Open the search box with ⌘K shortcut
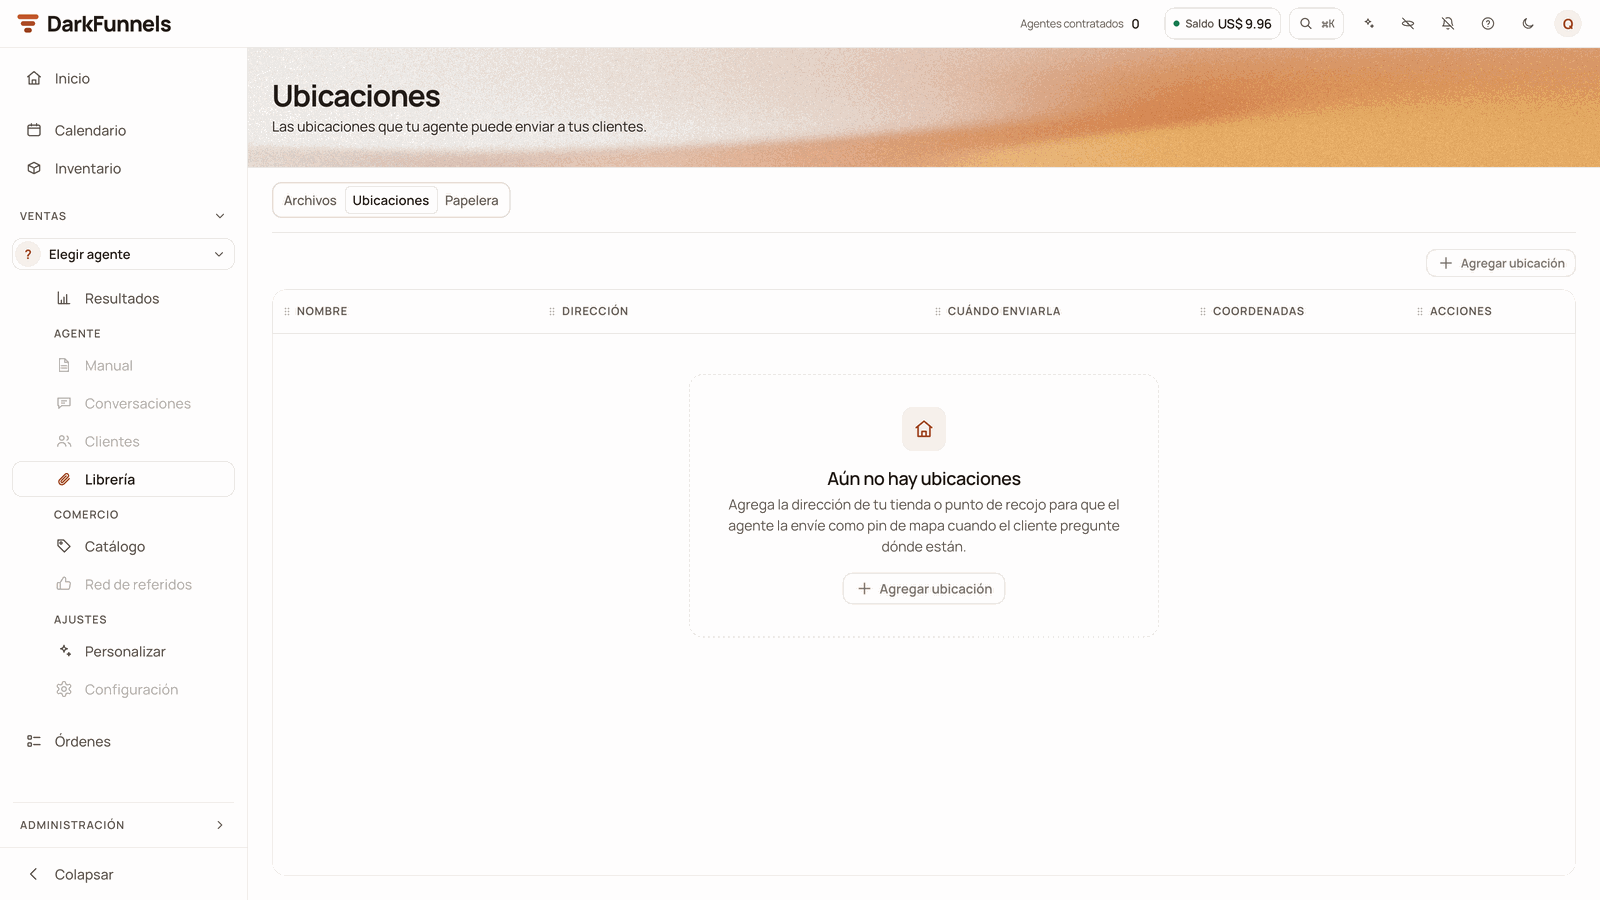Image resolution: width=1600 pixels, height=900 pixels. pyautogui.click(x=1316, y=24)
